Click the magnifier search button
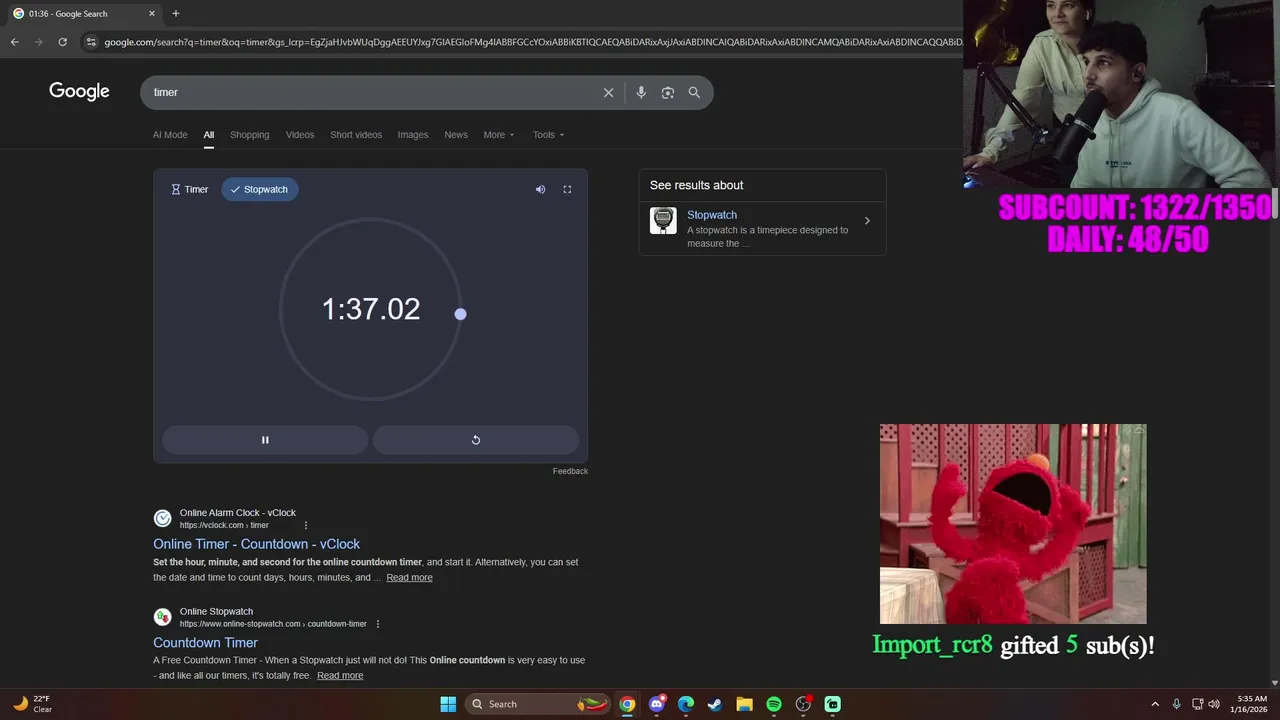 pyautogui.click(x=694, y=92)
